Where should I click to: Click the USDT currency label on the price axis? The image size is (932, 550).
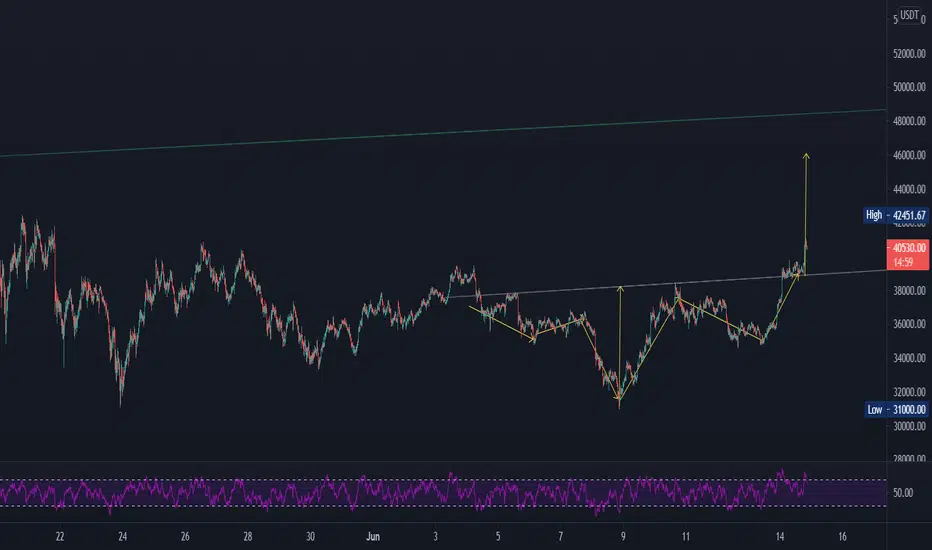909,15
